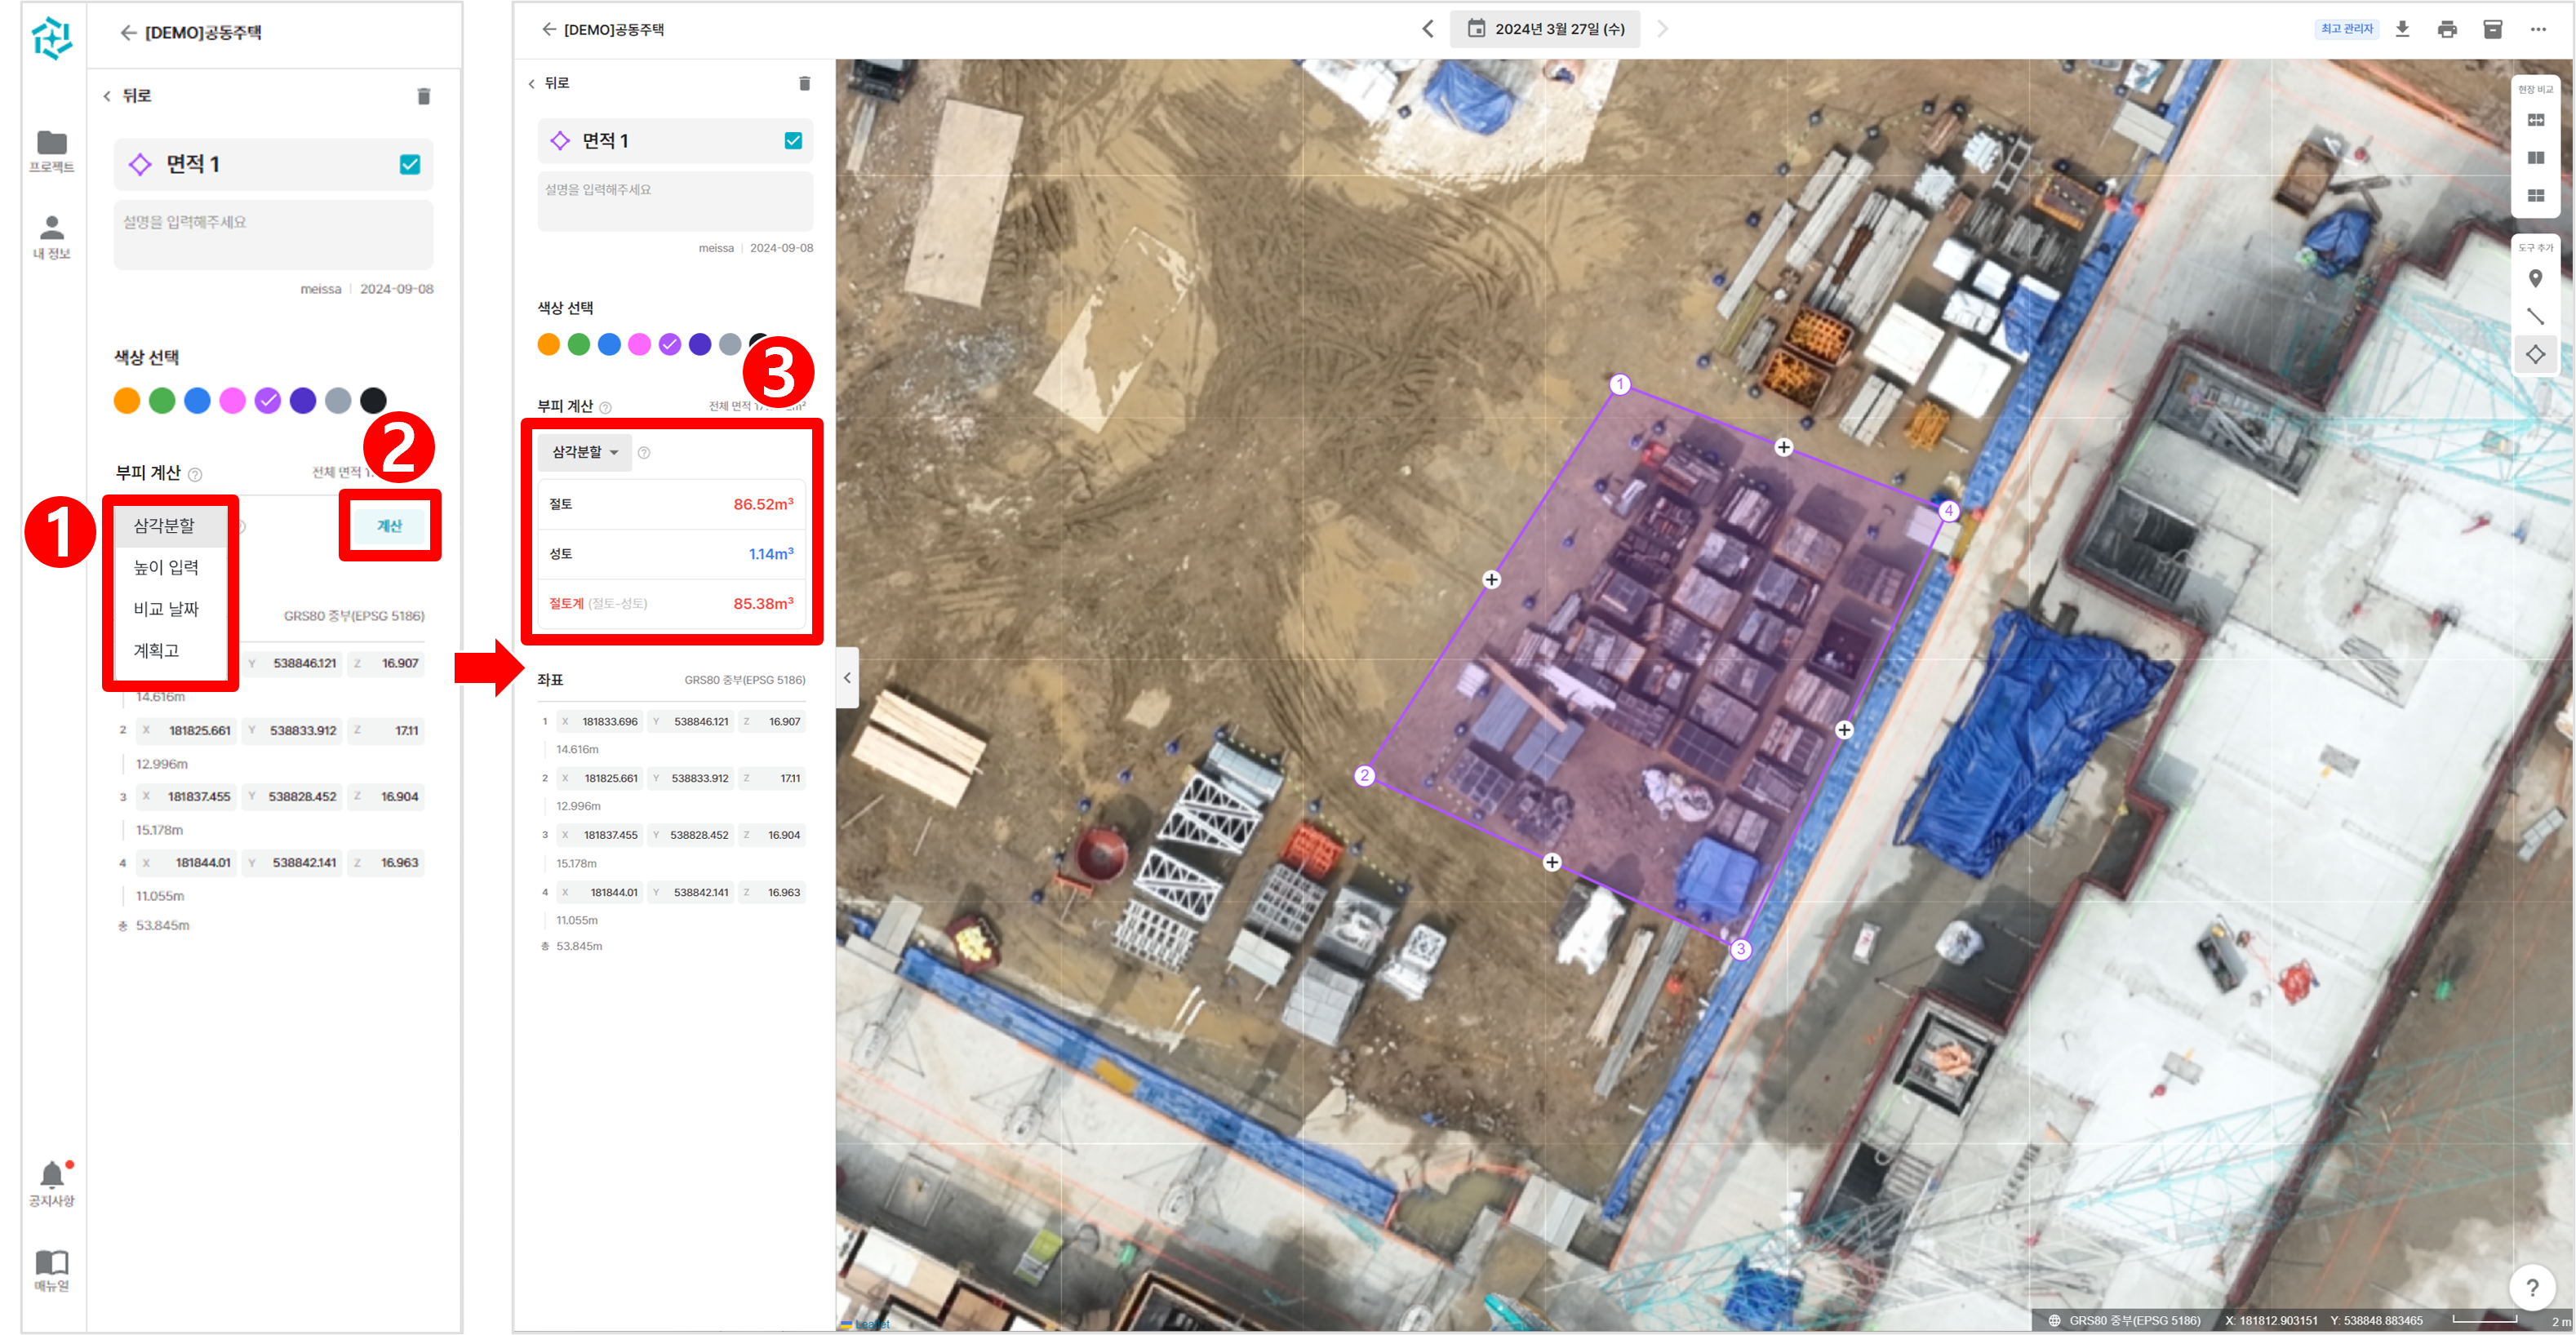This screenshot has width=2576, height=1335.
Task: Choose 계획고 from the method list
Action: [x=156, y=650]
